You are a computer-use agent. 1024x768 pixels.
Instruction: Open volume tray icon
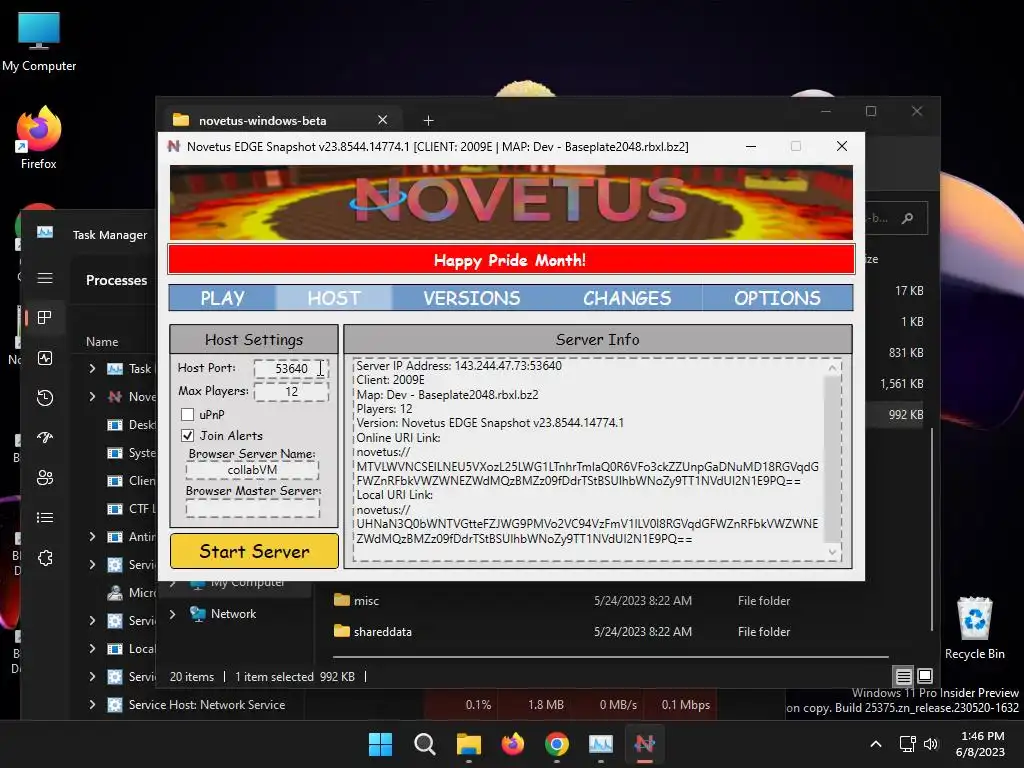click(931, 744)
